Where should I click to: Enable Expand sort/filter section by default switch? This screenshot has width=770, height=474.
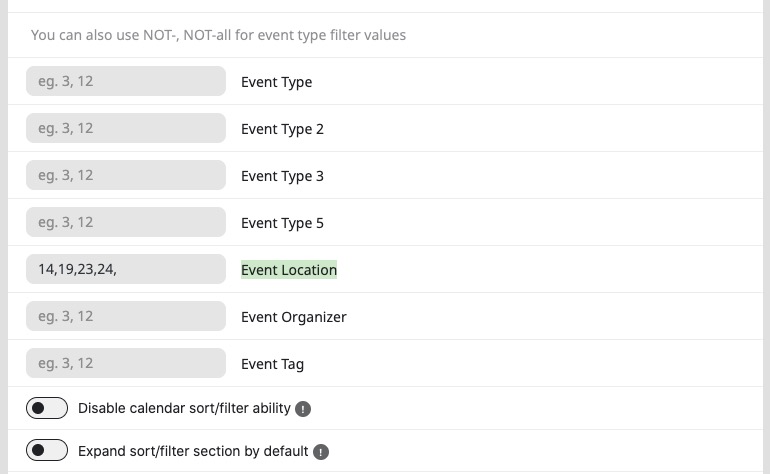tap(47, 450)
